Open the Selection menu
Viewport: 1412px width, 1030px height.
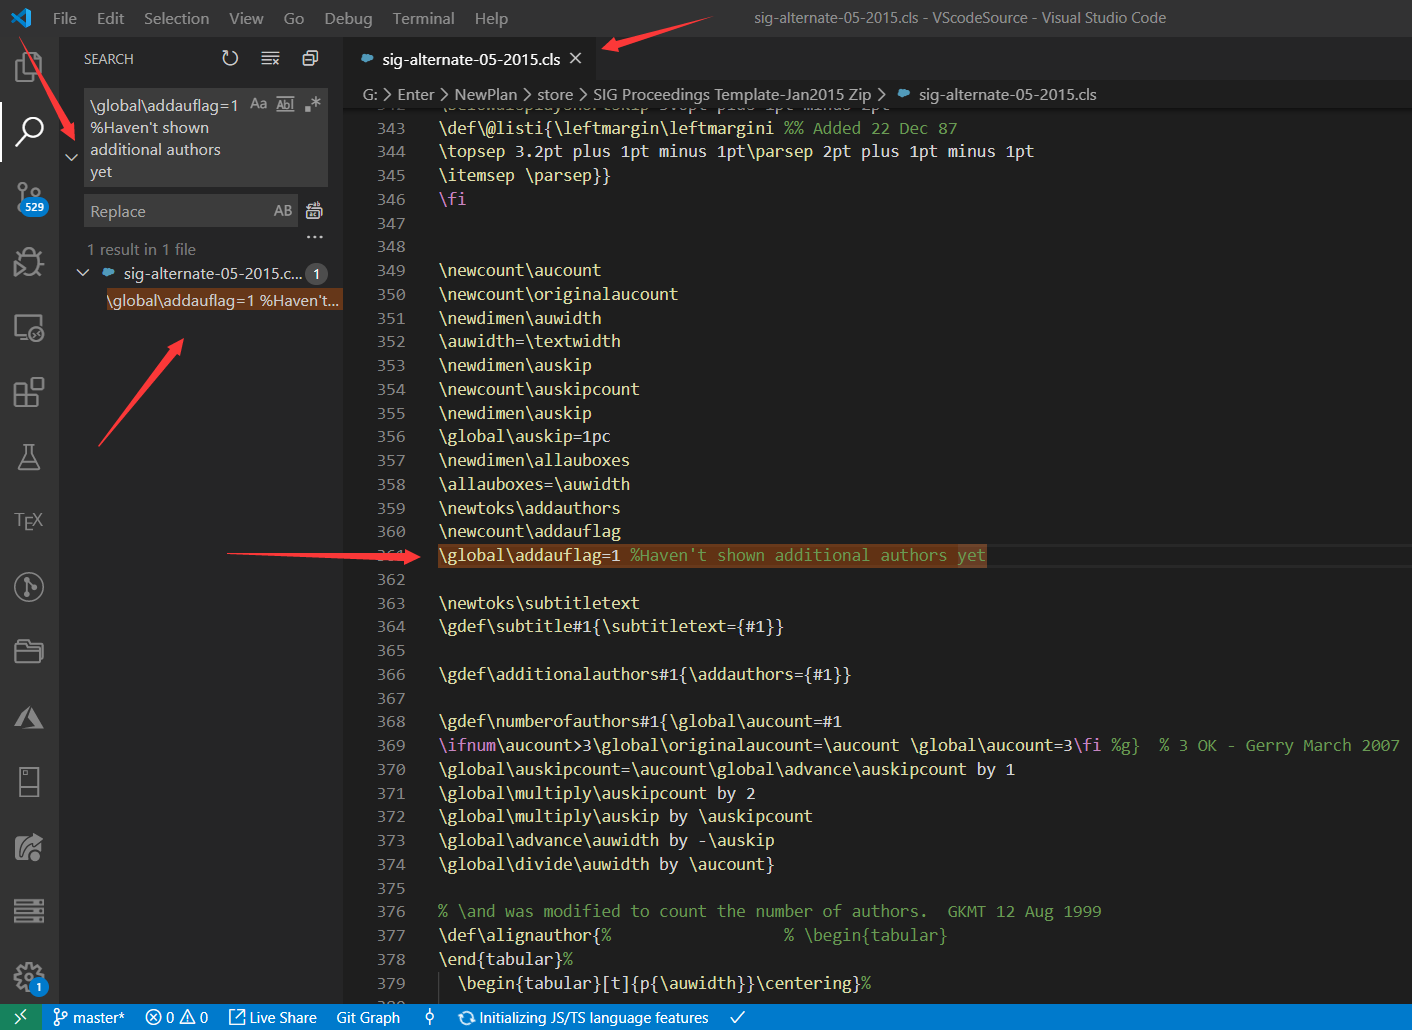(x=177, y=18)
